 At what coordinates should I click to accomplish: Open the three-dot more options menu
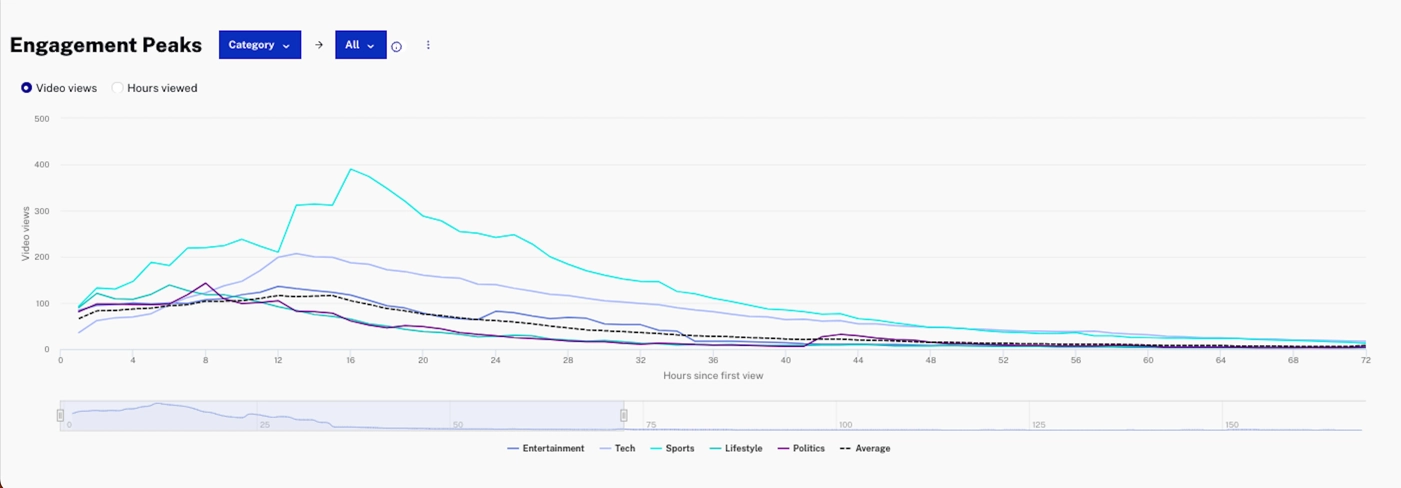428,45
